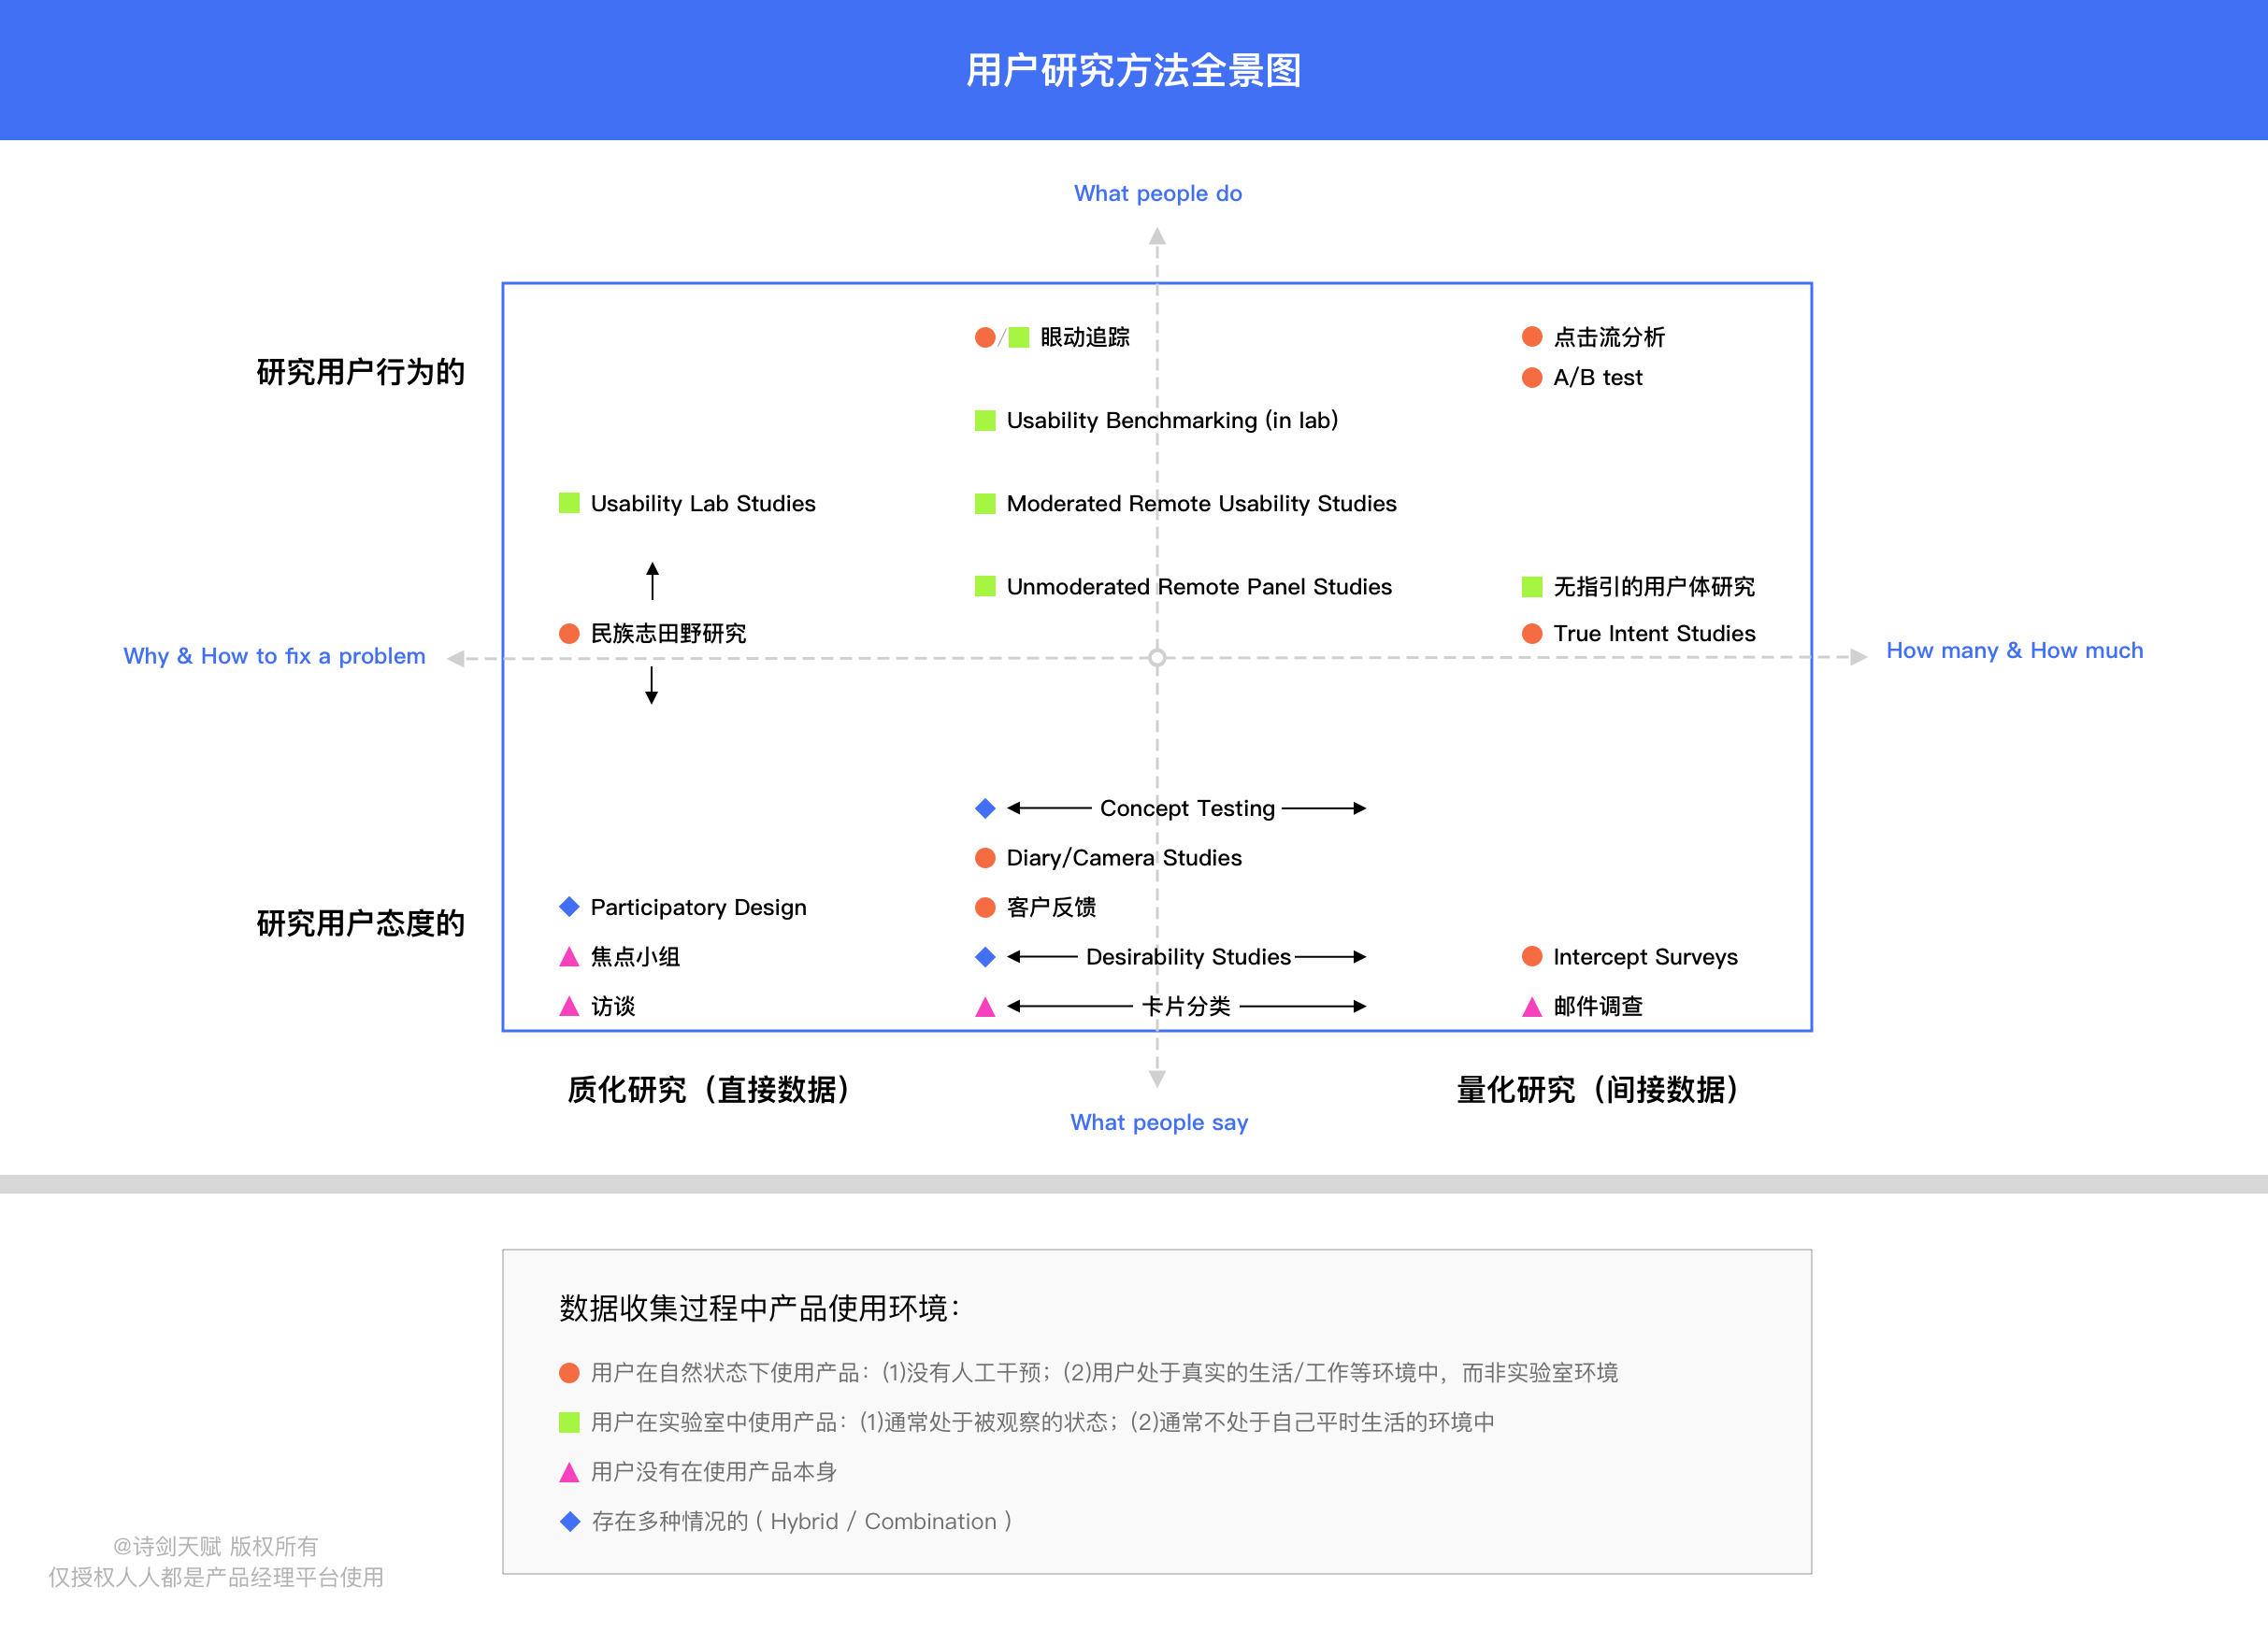Click legend text 存在多种情况的 ( Hybrid / Combination )

pyautogui.click(x=801, y=1521)
